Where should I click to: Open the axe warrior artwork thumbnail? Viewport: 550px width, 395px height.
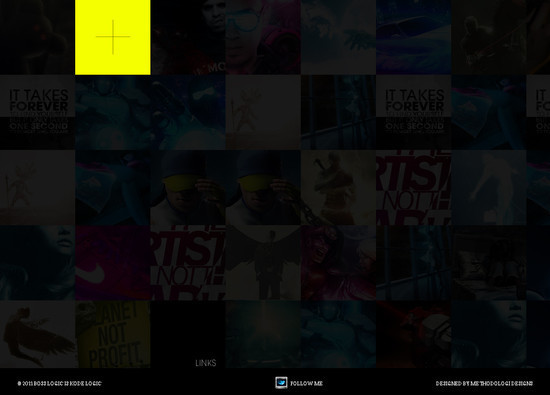click(338, 188)
